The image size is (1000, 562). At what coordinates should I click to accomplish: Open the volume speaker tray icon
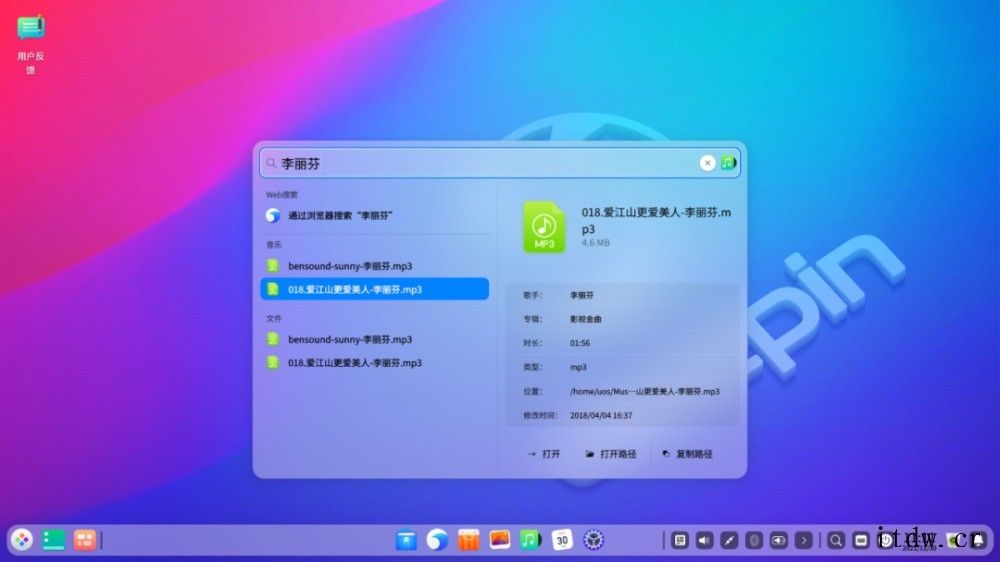click(x=704, y=541)
